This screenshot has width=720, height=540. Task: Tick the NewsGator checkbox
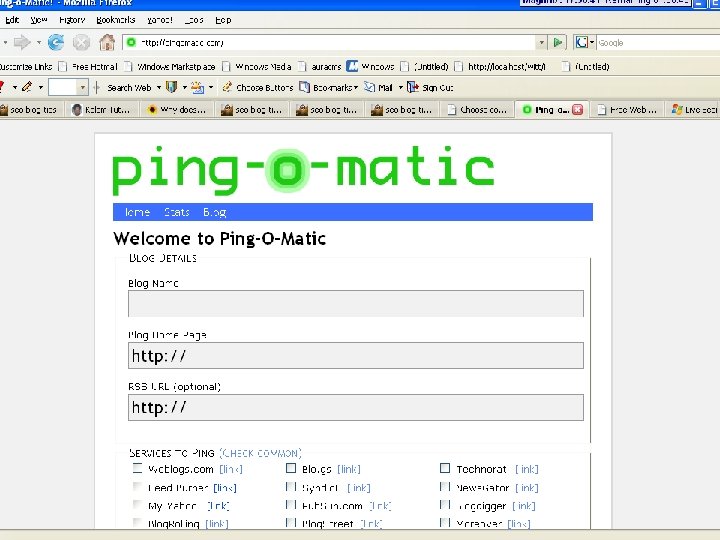444,486
